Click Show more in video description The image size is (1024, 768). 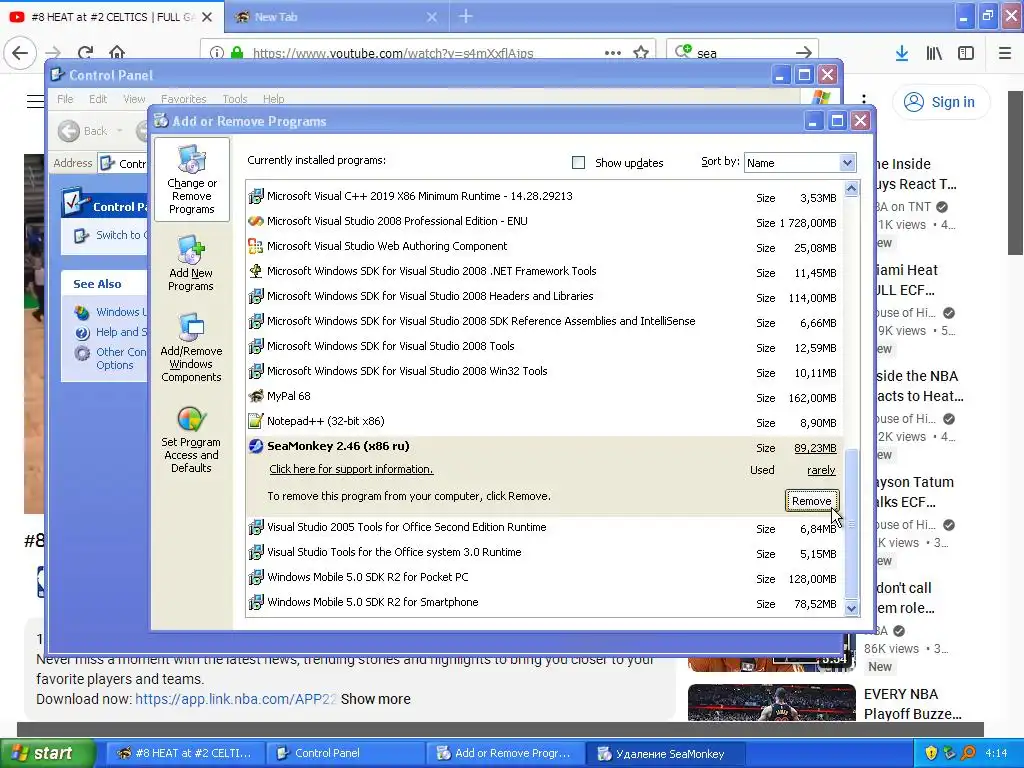click(376, 699)
